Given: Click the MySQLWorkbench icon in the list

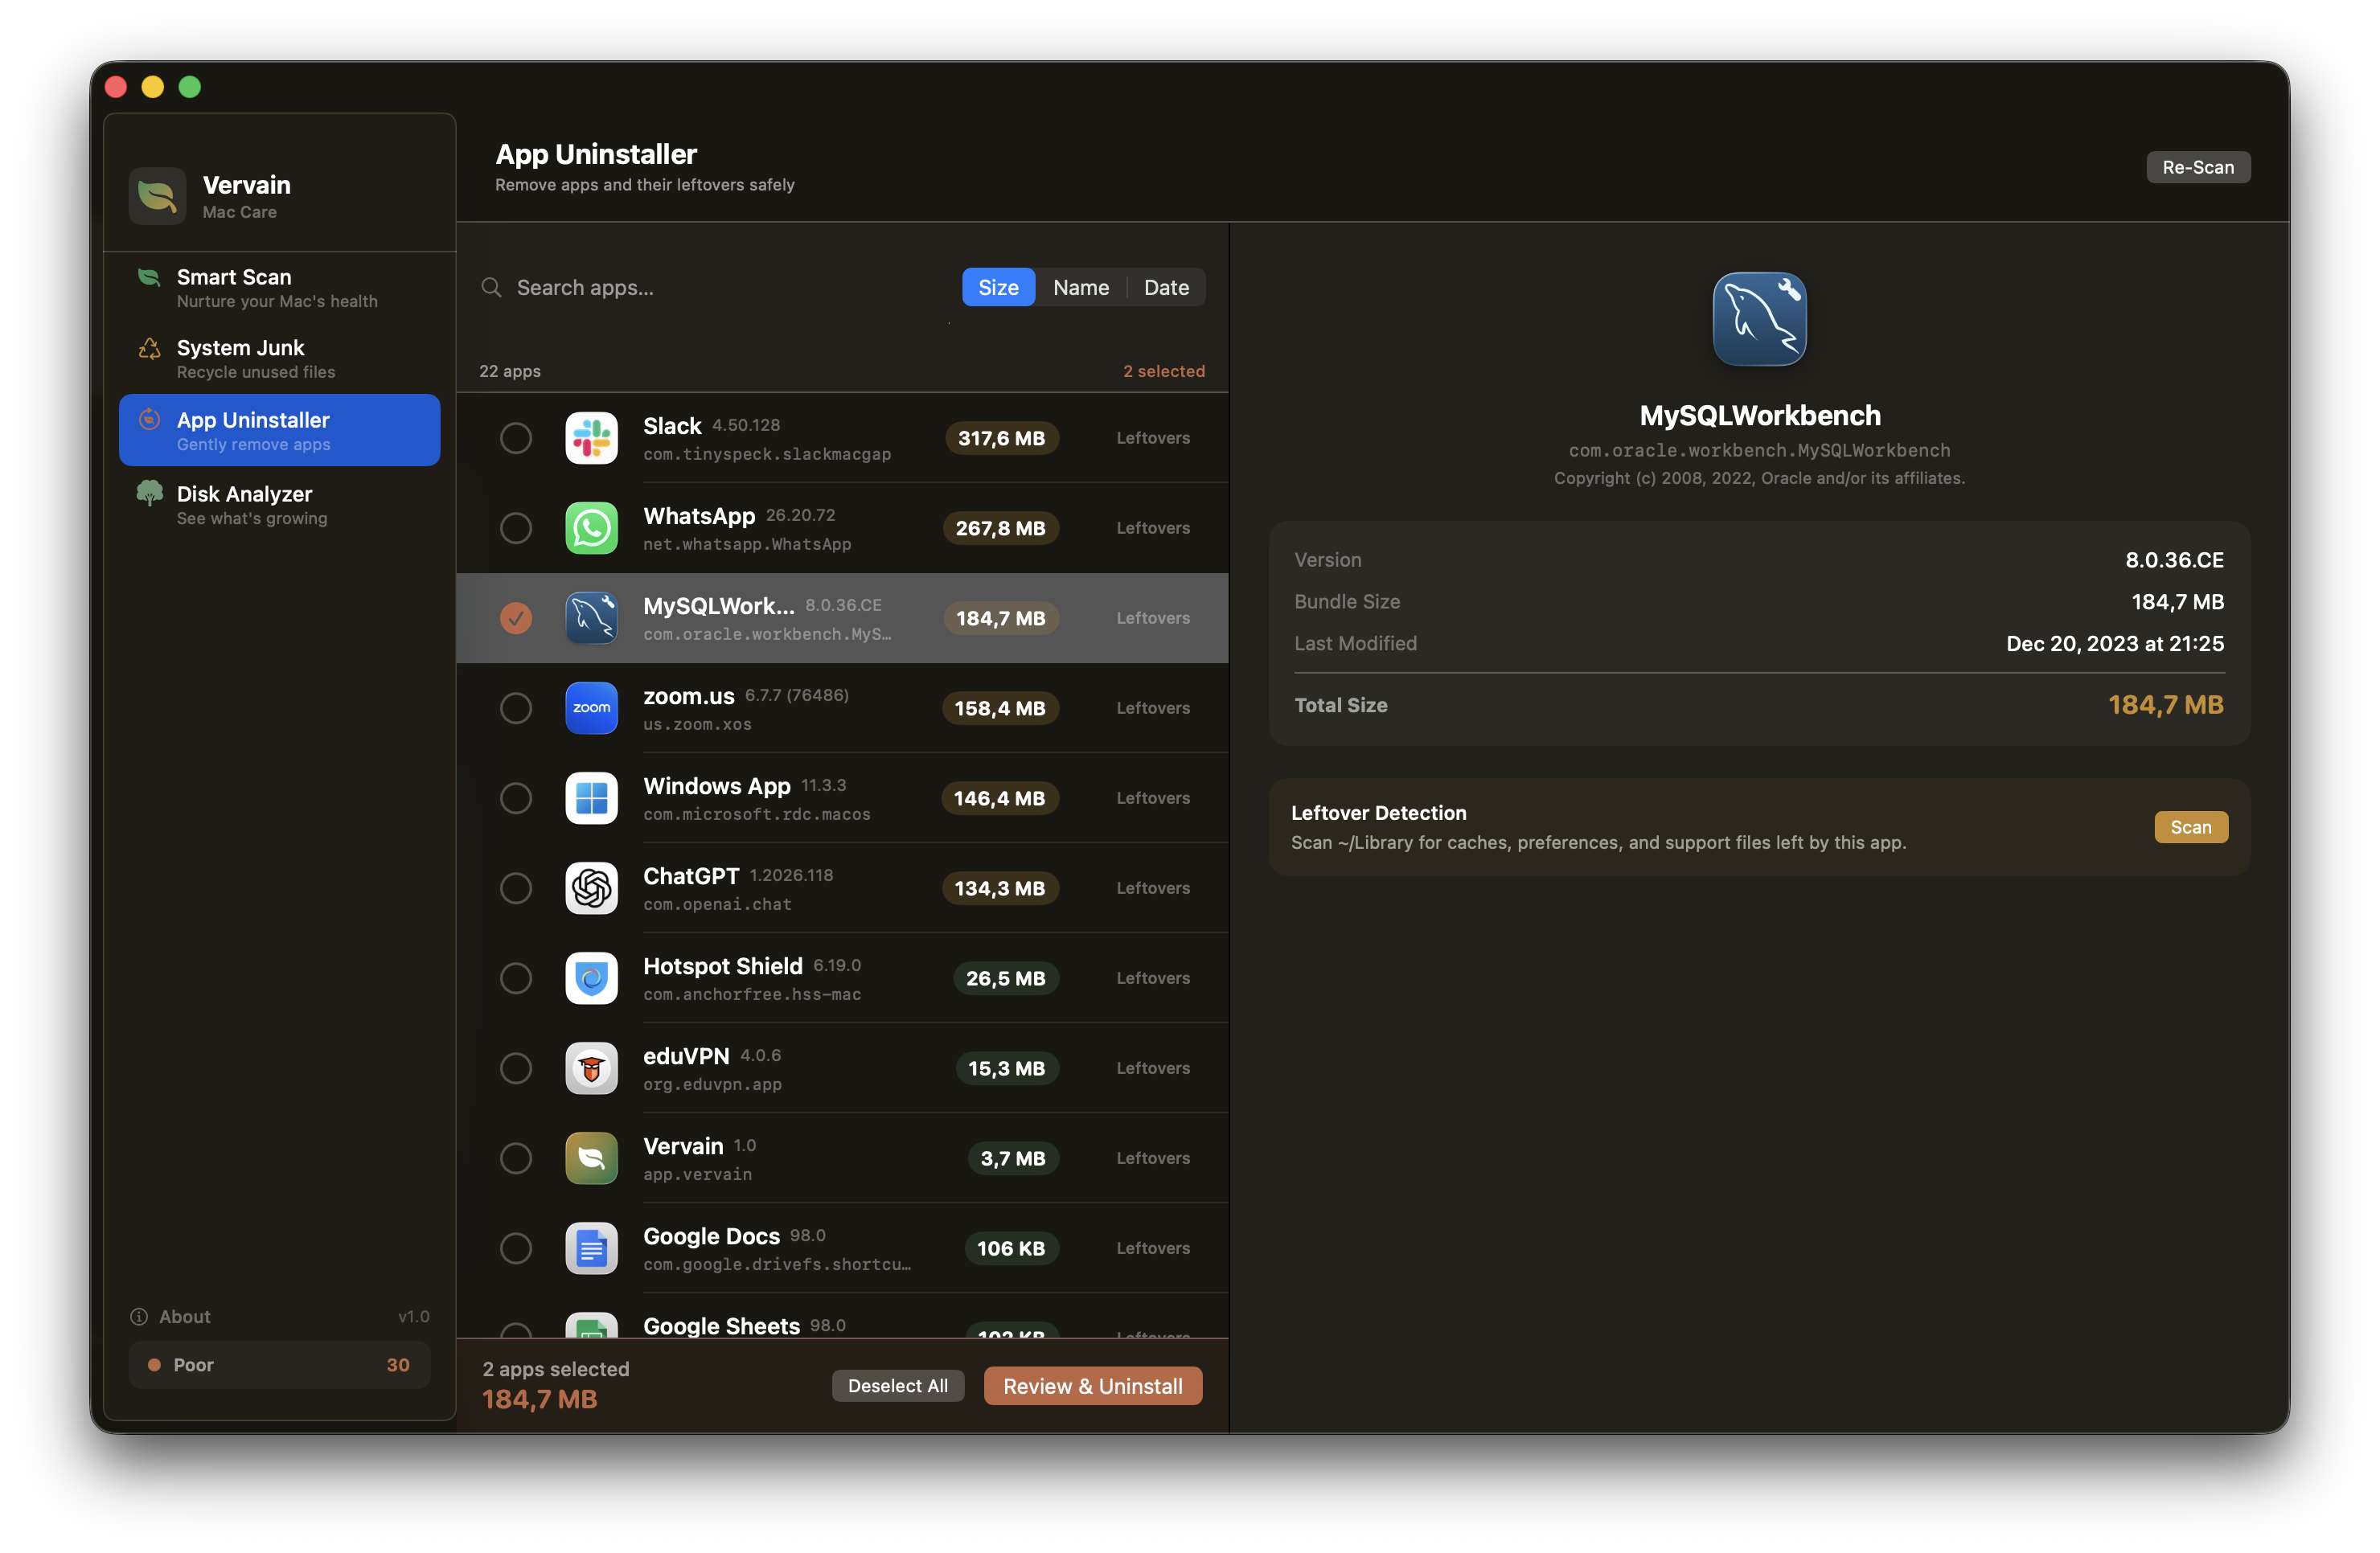Looking at the screenshot, I should tap(591, 618).
